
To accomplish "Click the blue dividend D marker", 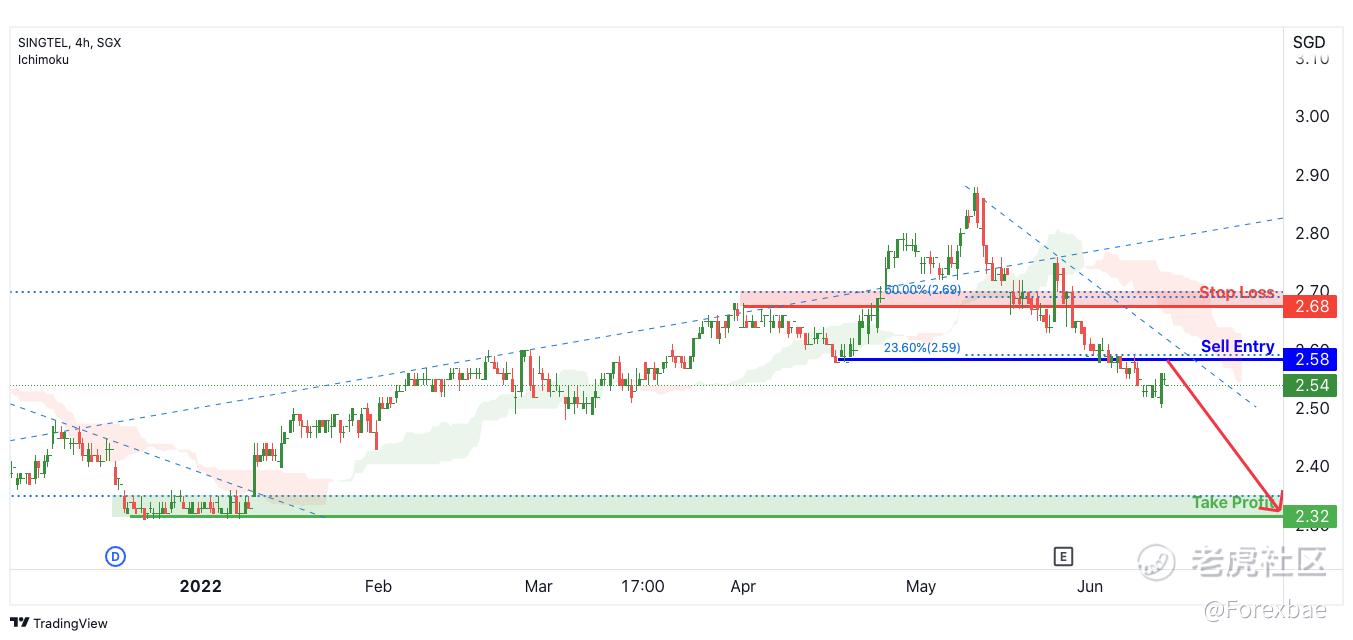I will click(115, 556).
